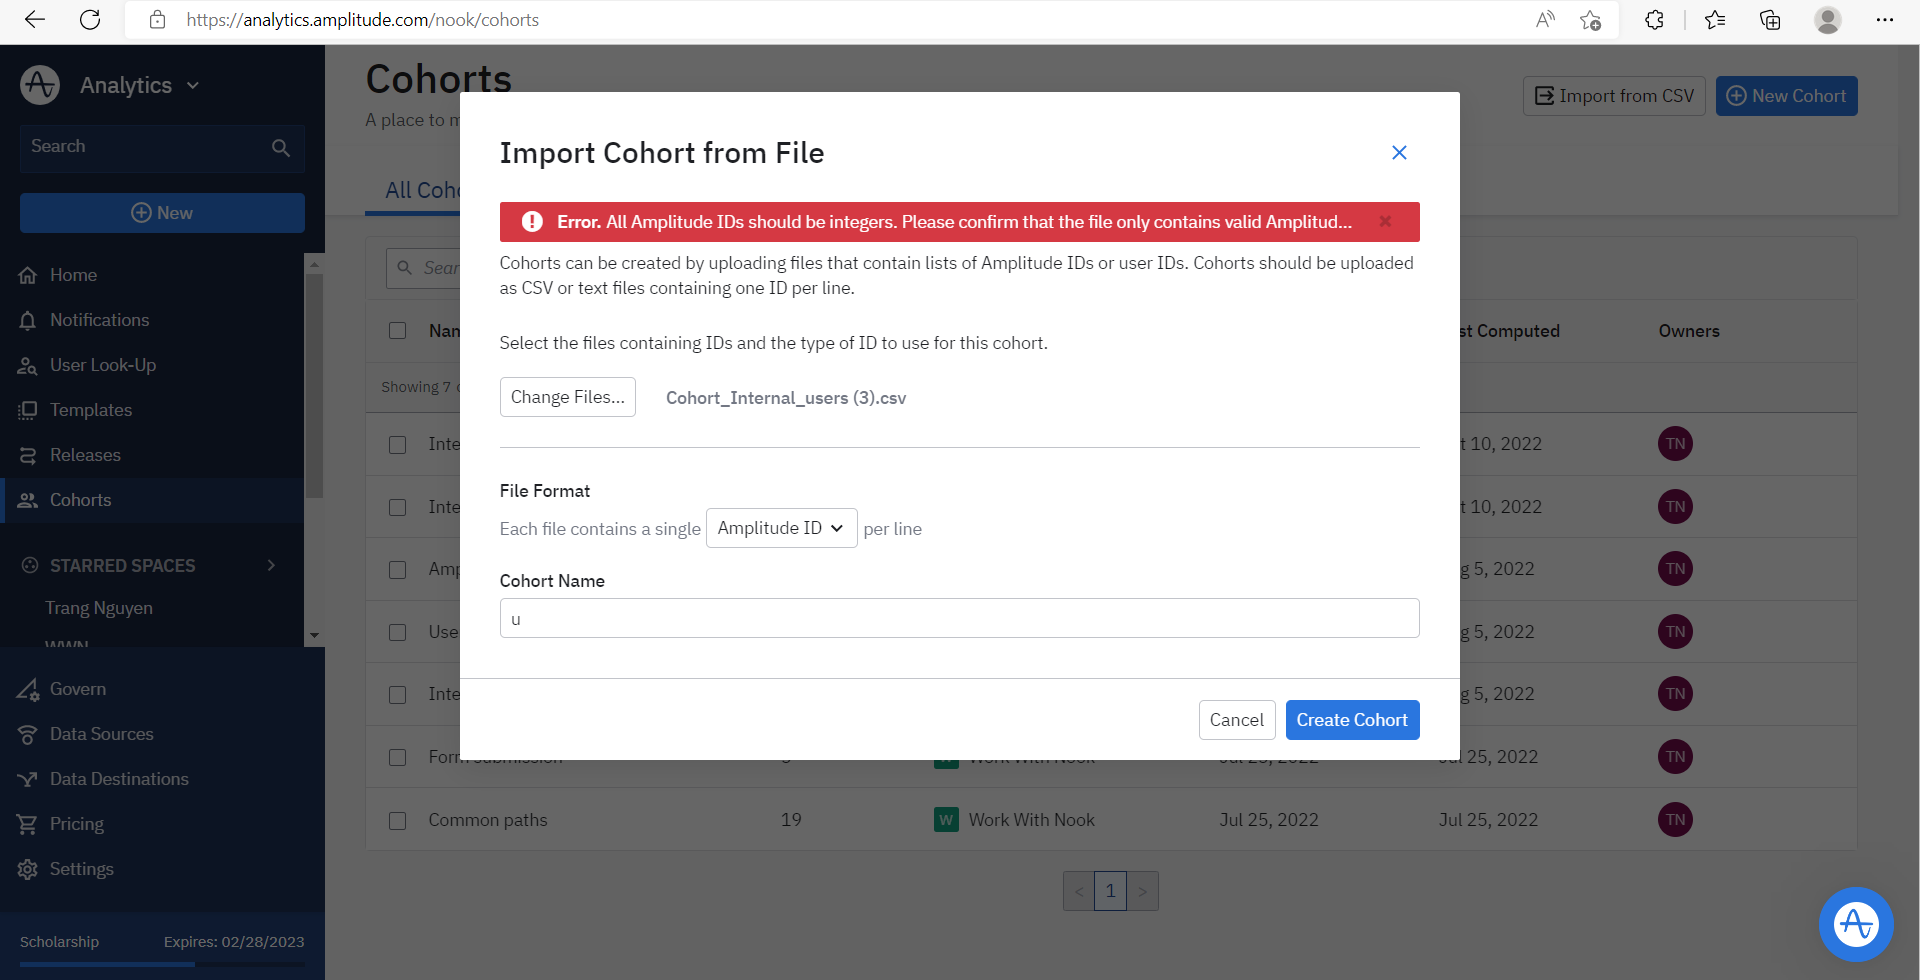1920x980 pixels.
Task: Open Notifications in the sidebar
Action: tap(99, 320)
